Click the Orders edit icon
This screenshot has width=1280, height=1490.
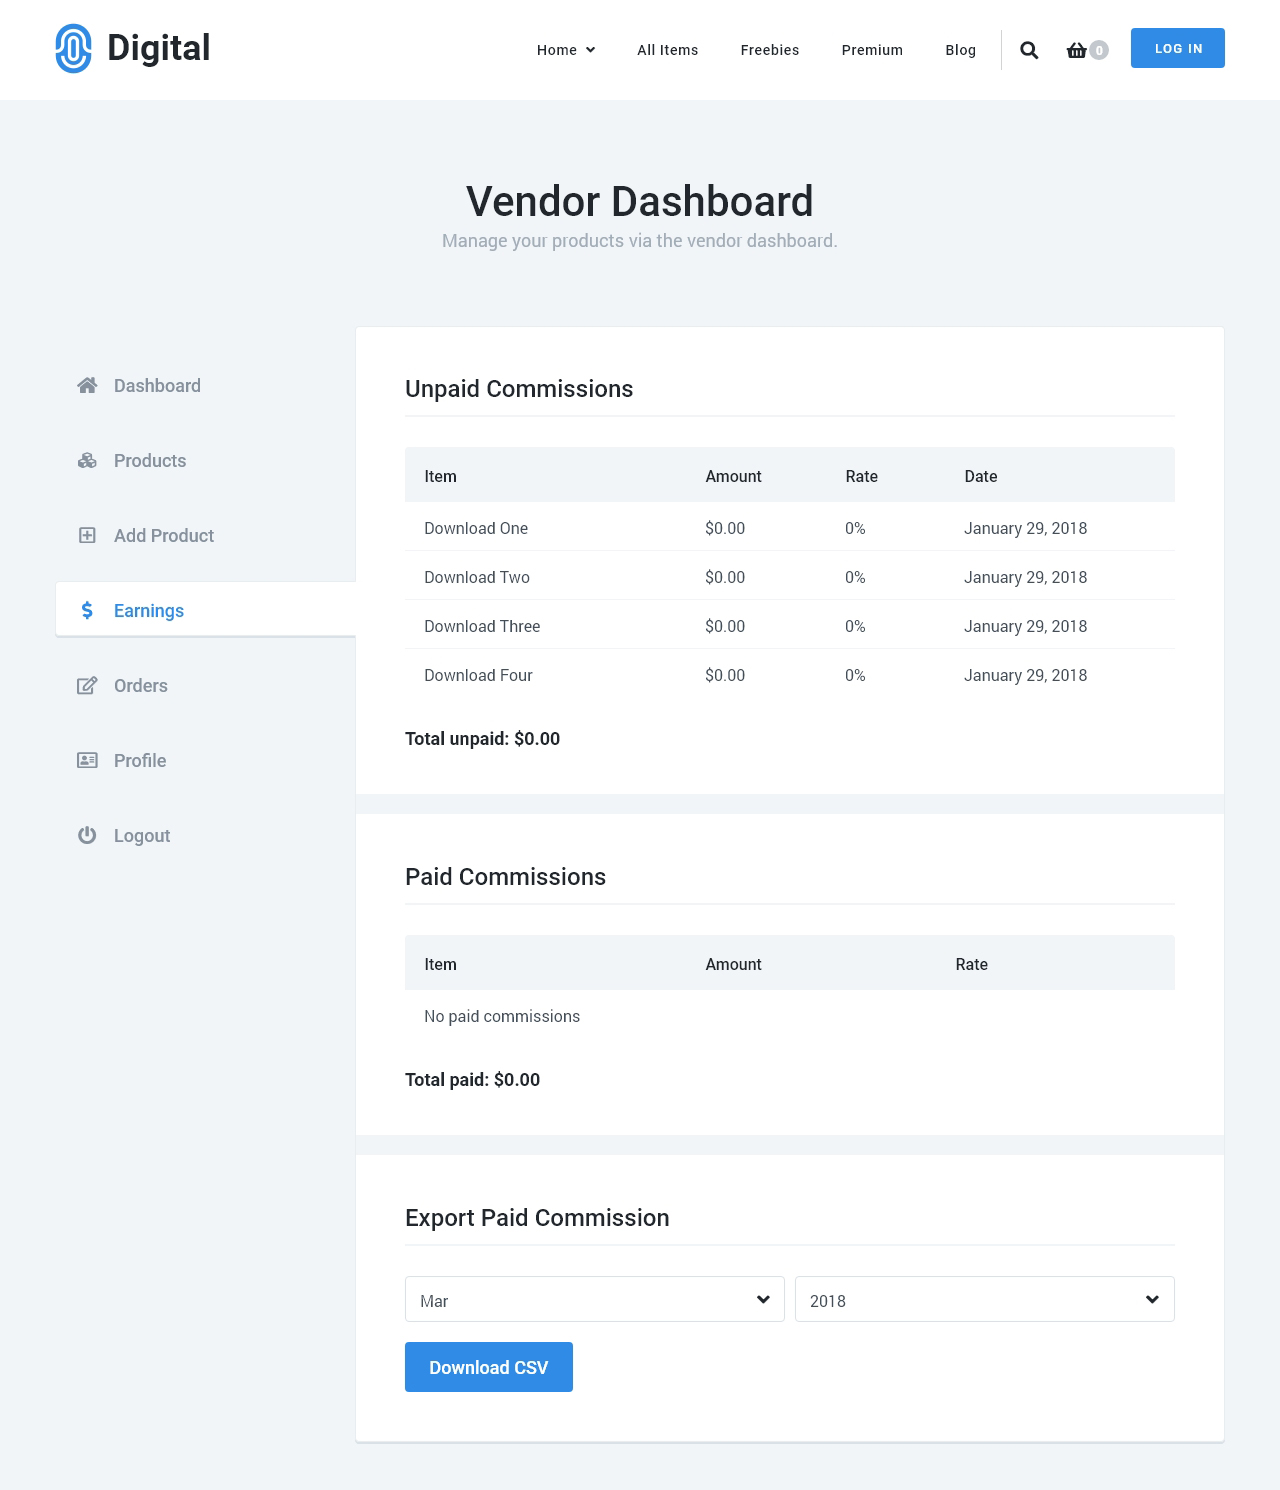(87, 686)
